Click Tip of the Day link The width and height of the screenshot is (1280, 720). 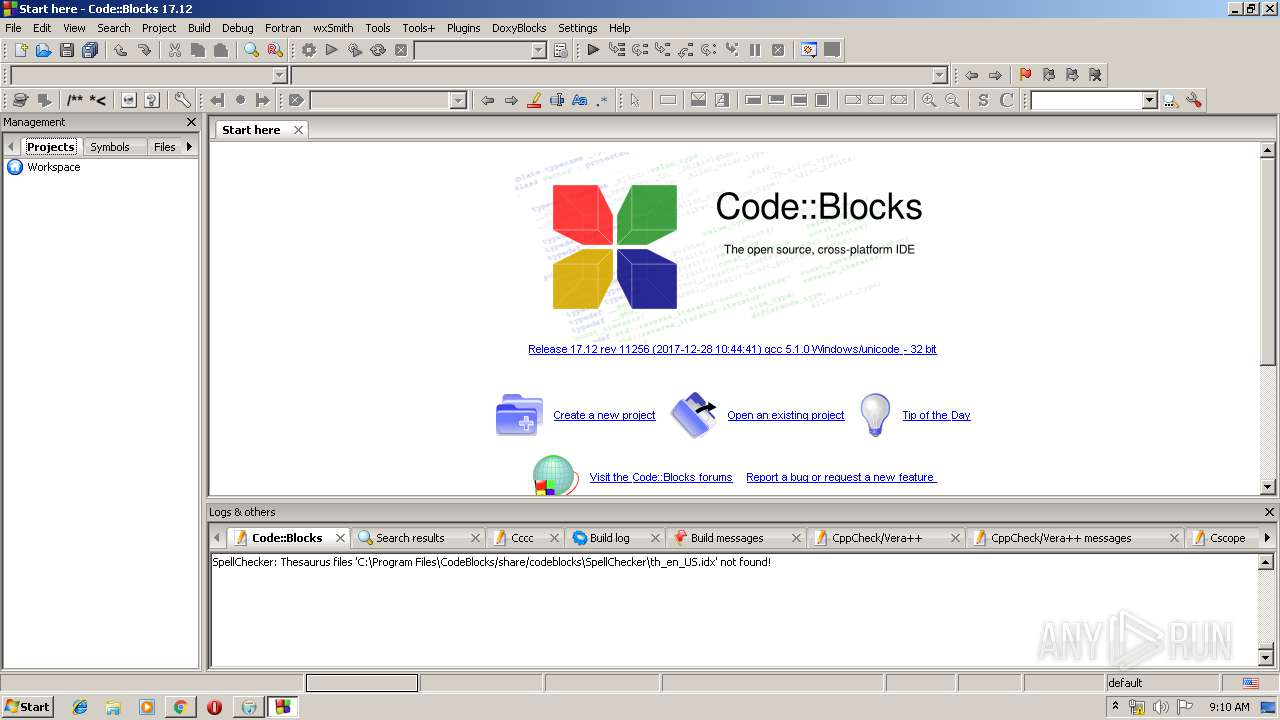[x=936, y=415]
